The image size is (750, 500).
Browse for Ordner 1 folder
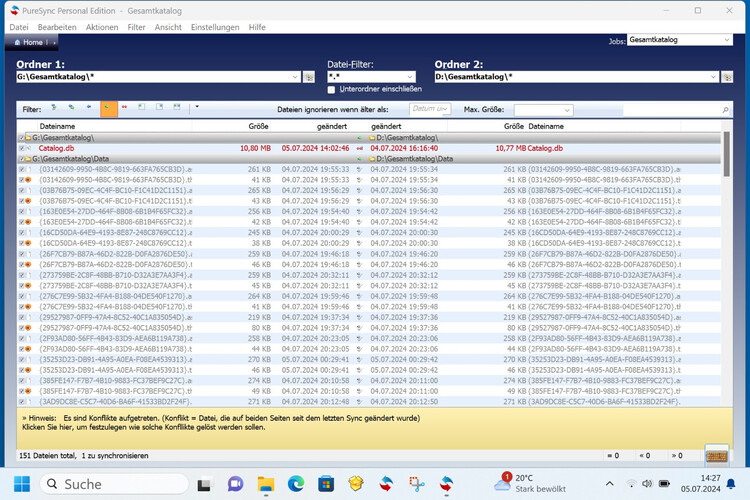(309, 77)
